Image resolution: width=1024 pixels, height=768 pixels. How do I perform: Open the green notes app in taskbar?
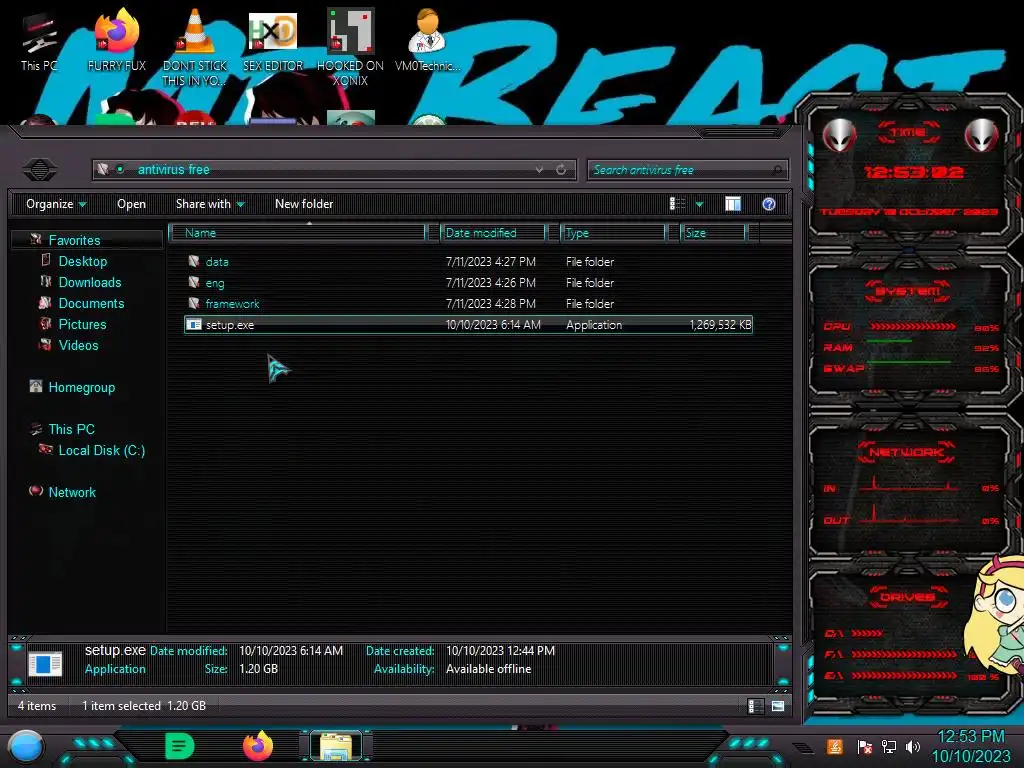[x=180, y=746]
